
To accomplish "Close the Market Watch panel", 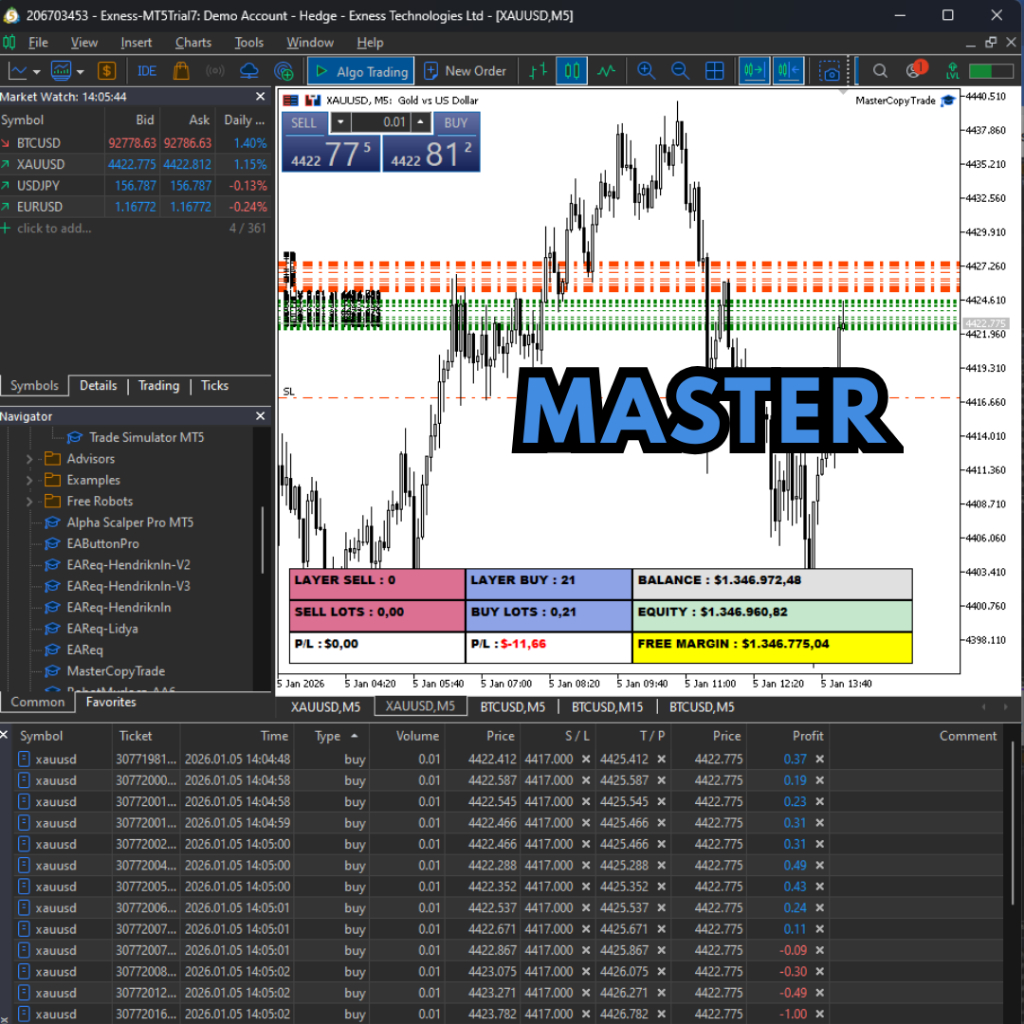I will [261, 97].
